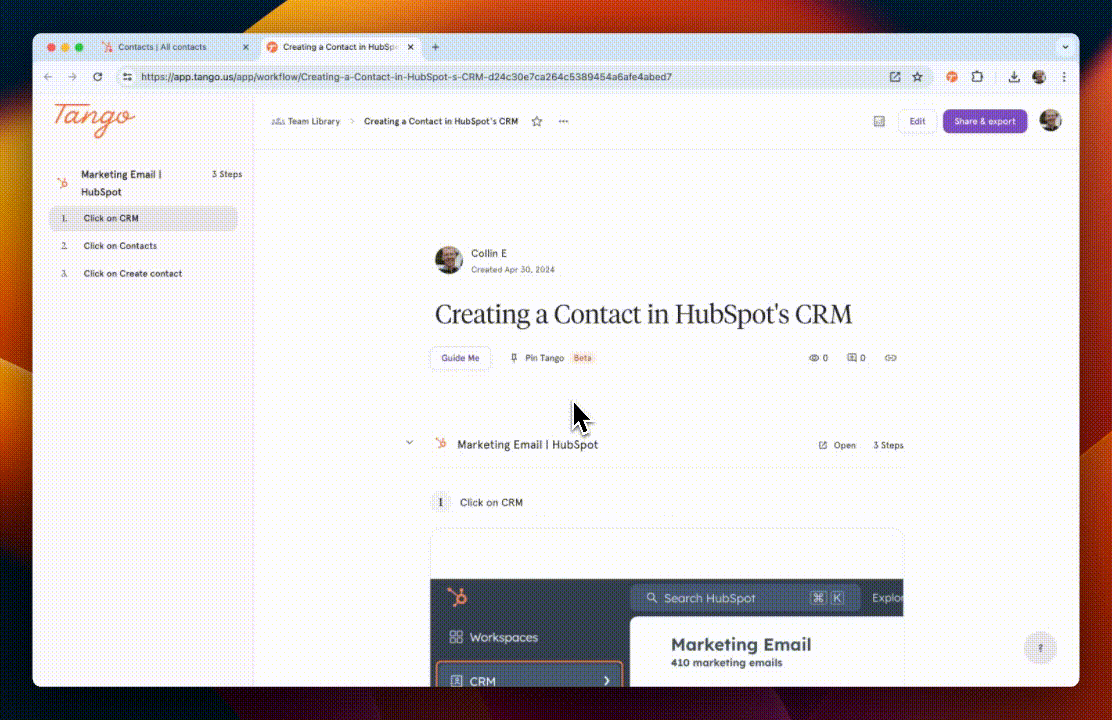
Task: Favorite the workflow with the star beside the breadcrumb title
Action: (537, 121)
